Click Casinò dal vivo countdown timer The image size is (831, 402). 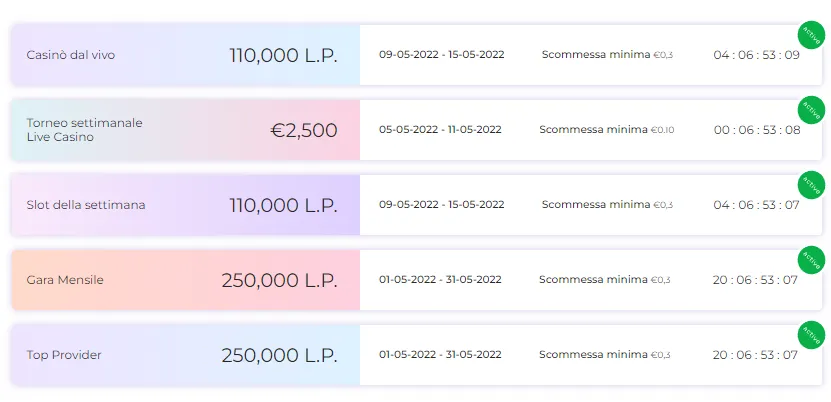[x=756, y=55]
